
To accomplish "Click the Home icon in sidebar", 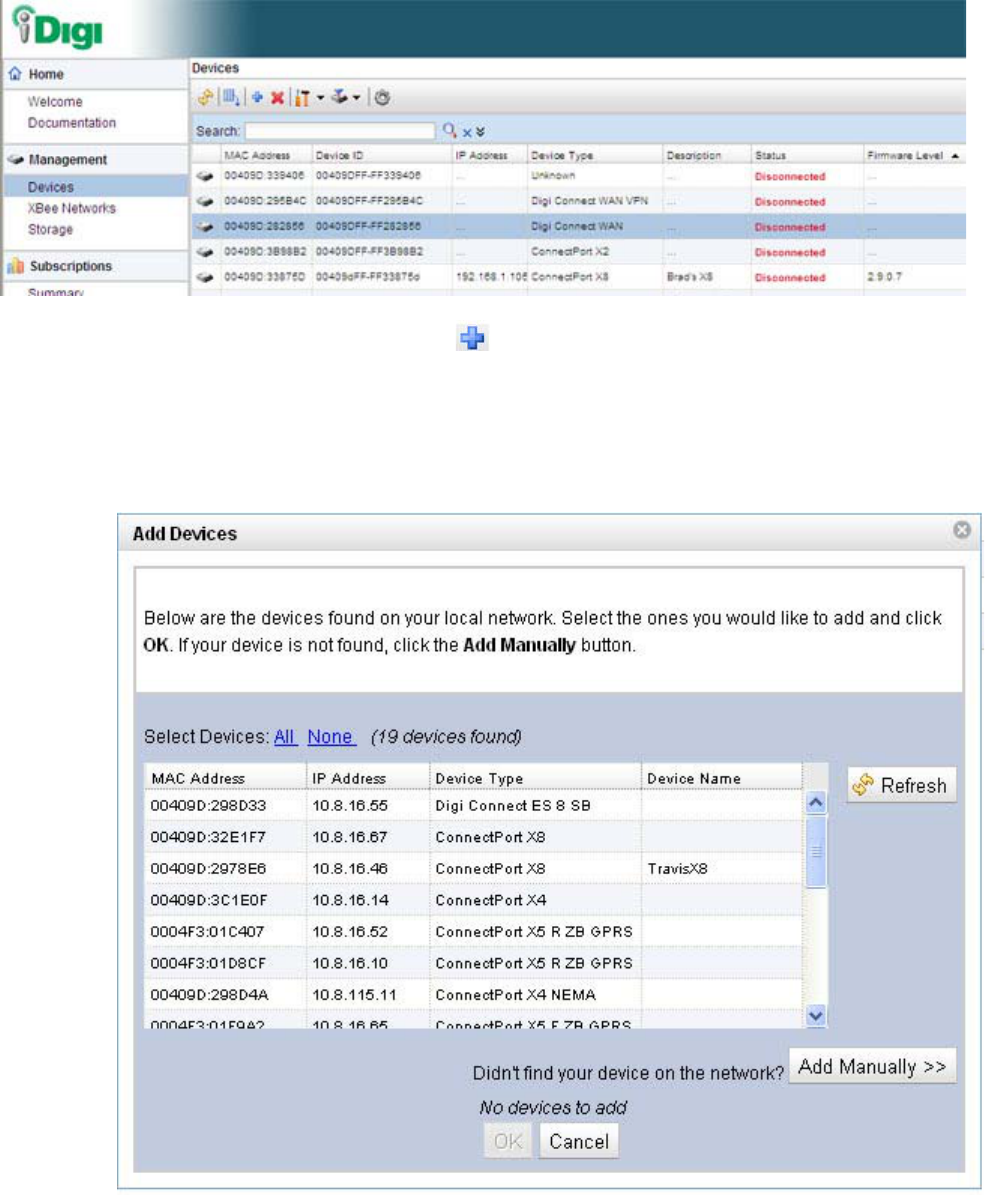I will tap(14, 74).
